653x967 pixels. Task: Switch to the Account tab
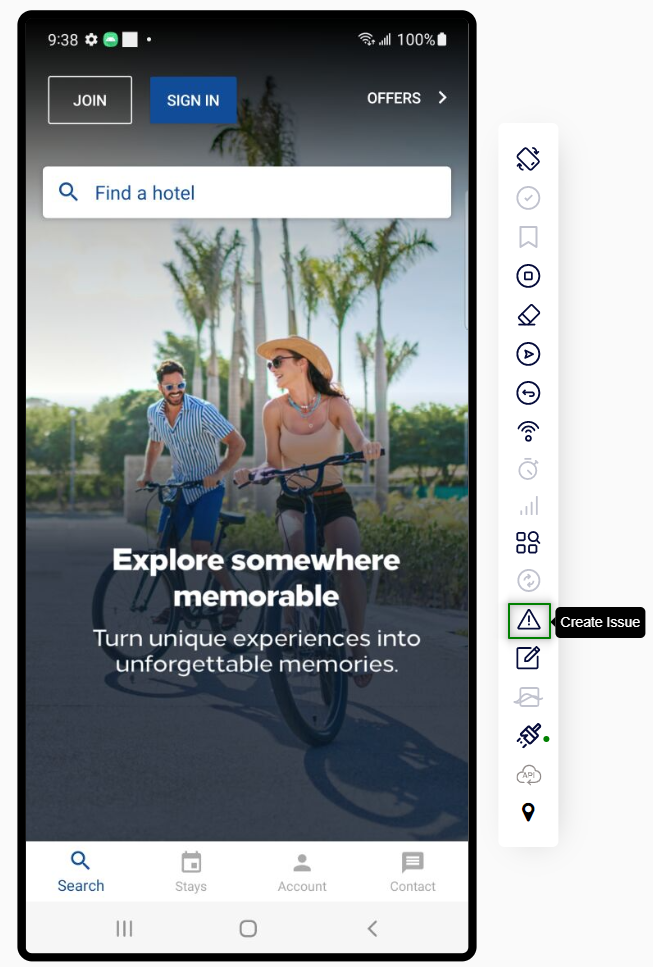point(302,871)
